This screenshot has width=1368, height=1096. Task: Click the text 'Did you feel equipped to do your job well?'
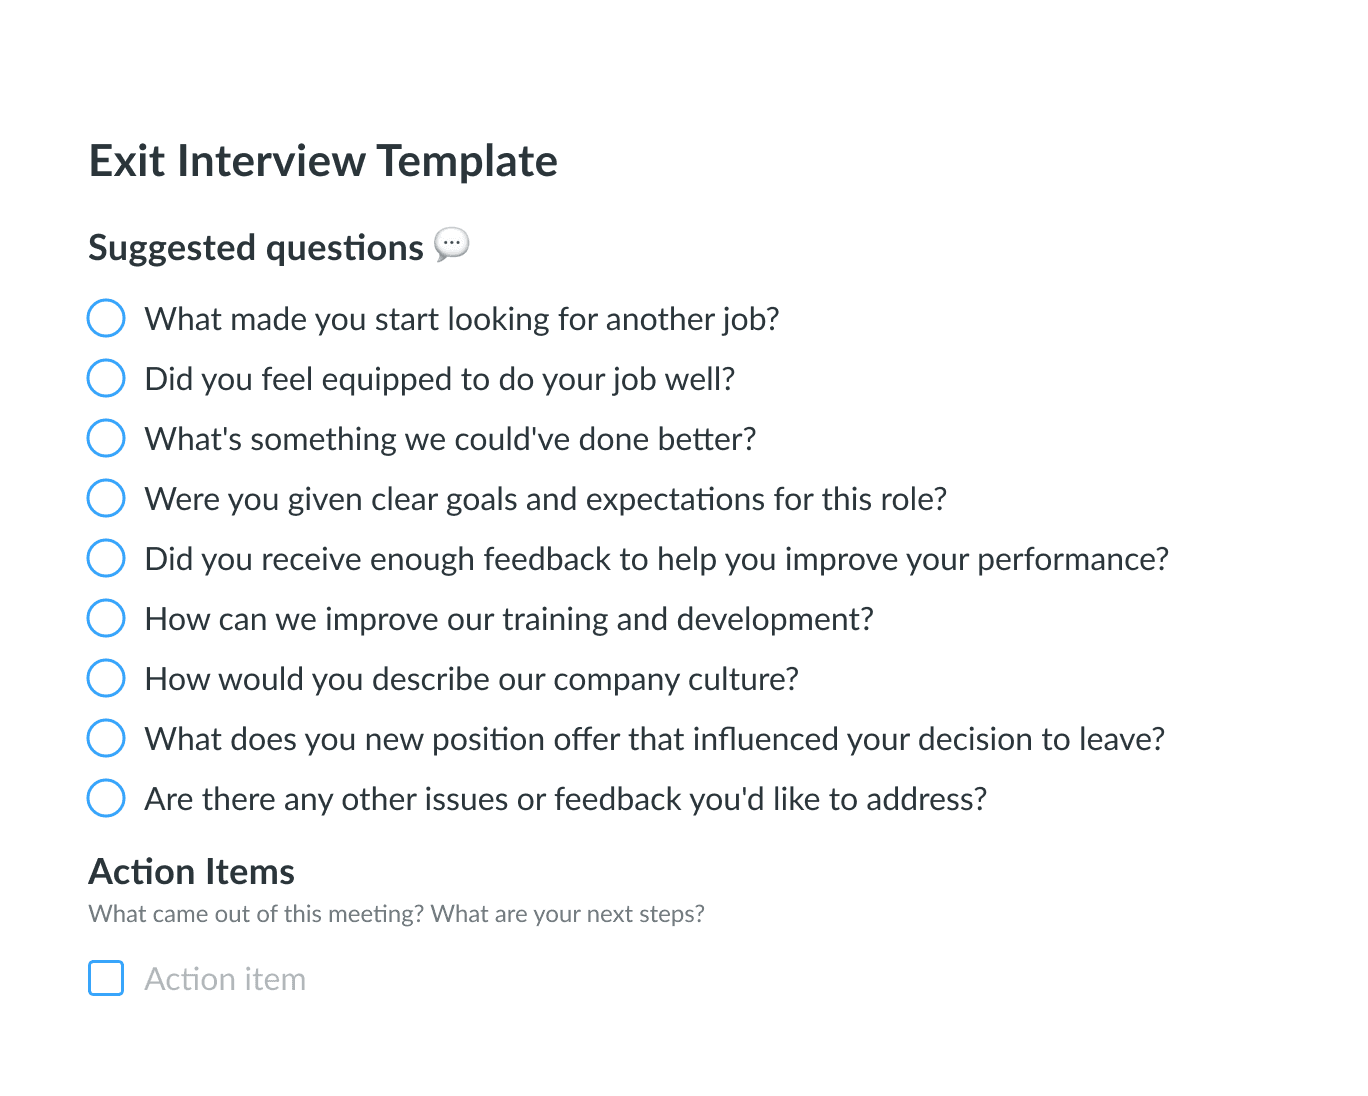440,379
